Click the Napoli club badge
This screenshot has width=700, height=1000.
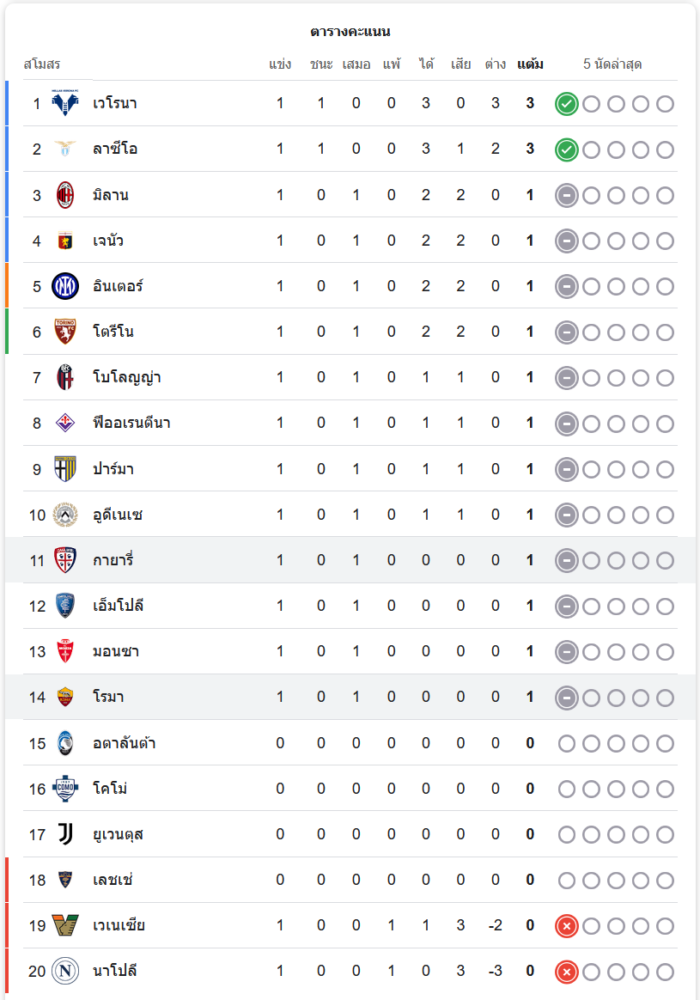tap(65, 971)
